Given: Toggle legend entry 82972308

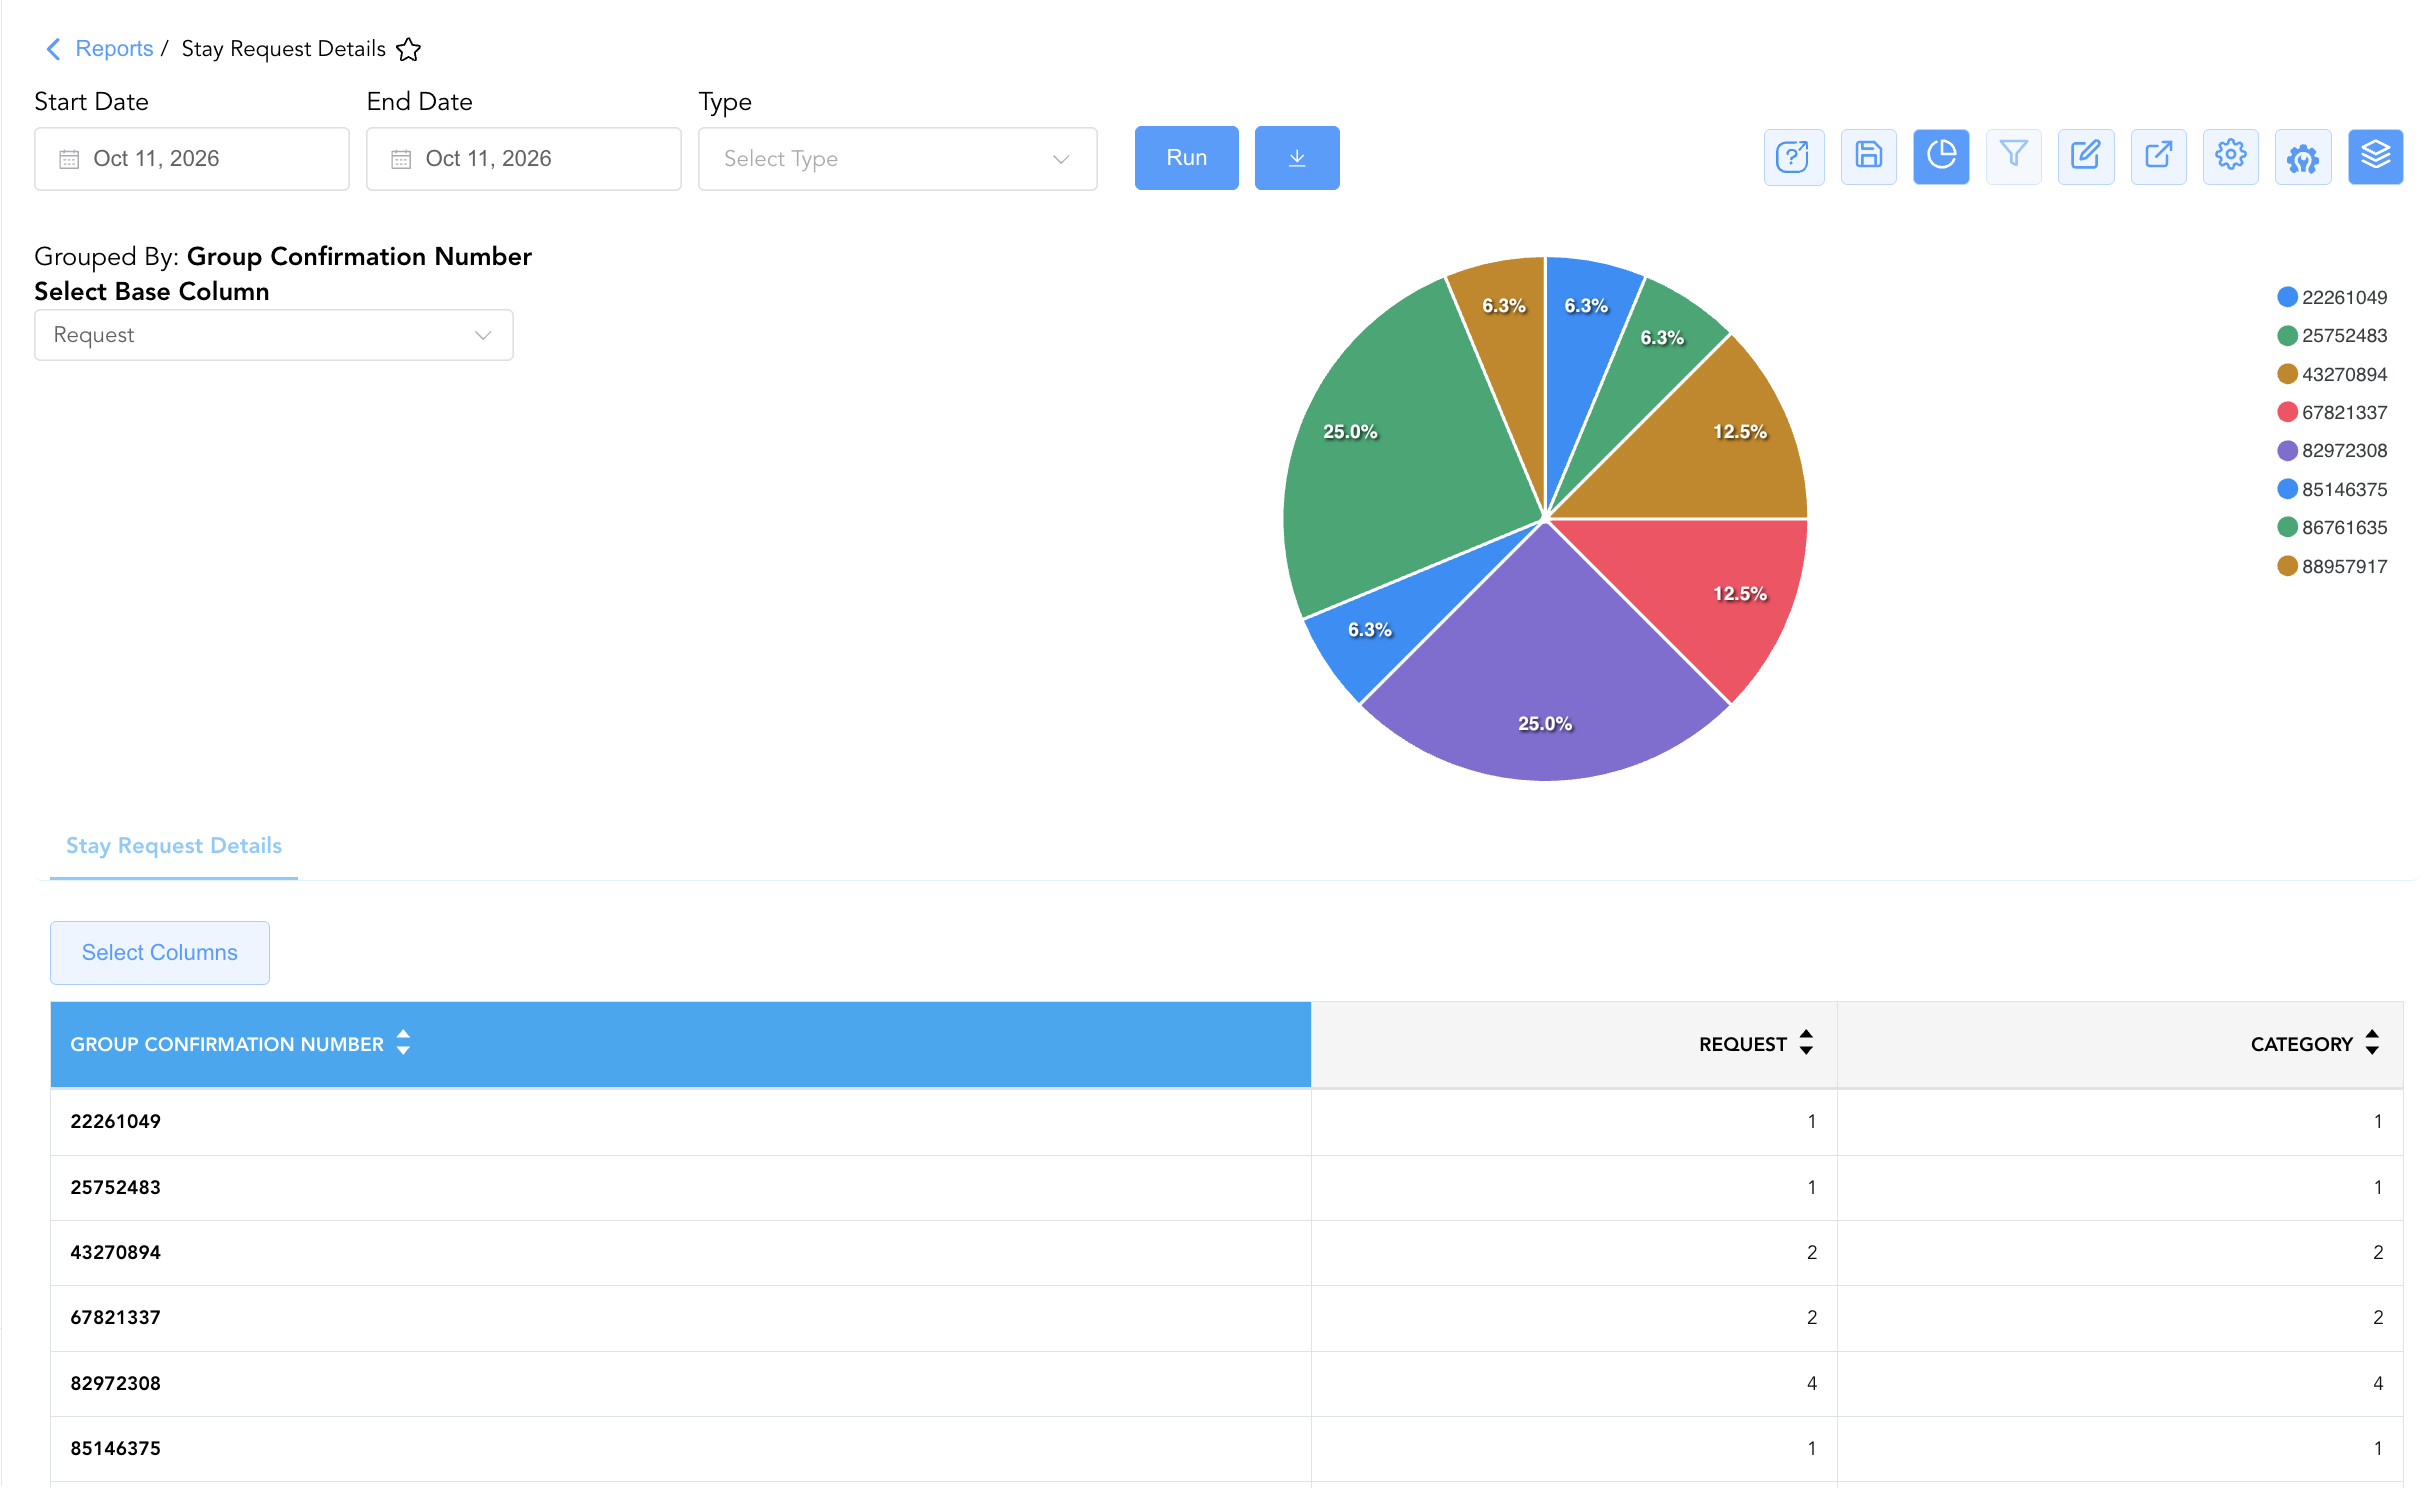Looking at the screenshot, I should (2332, 451).
